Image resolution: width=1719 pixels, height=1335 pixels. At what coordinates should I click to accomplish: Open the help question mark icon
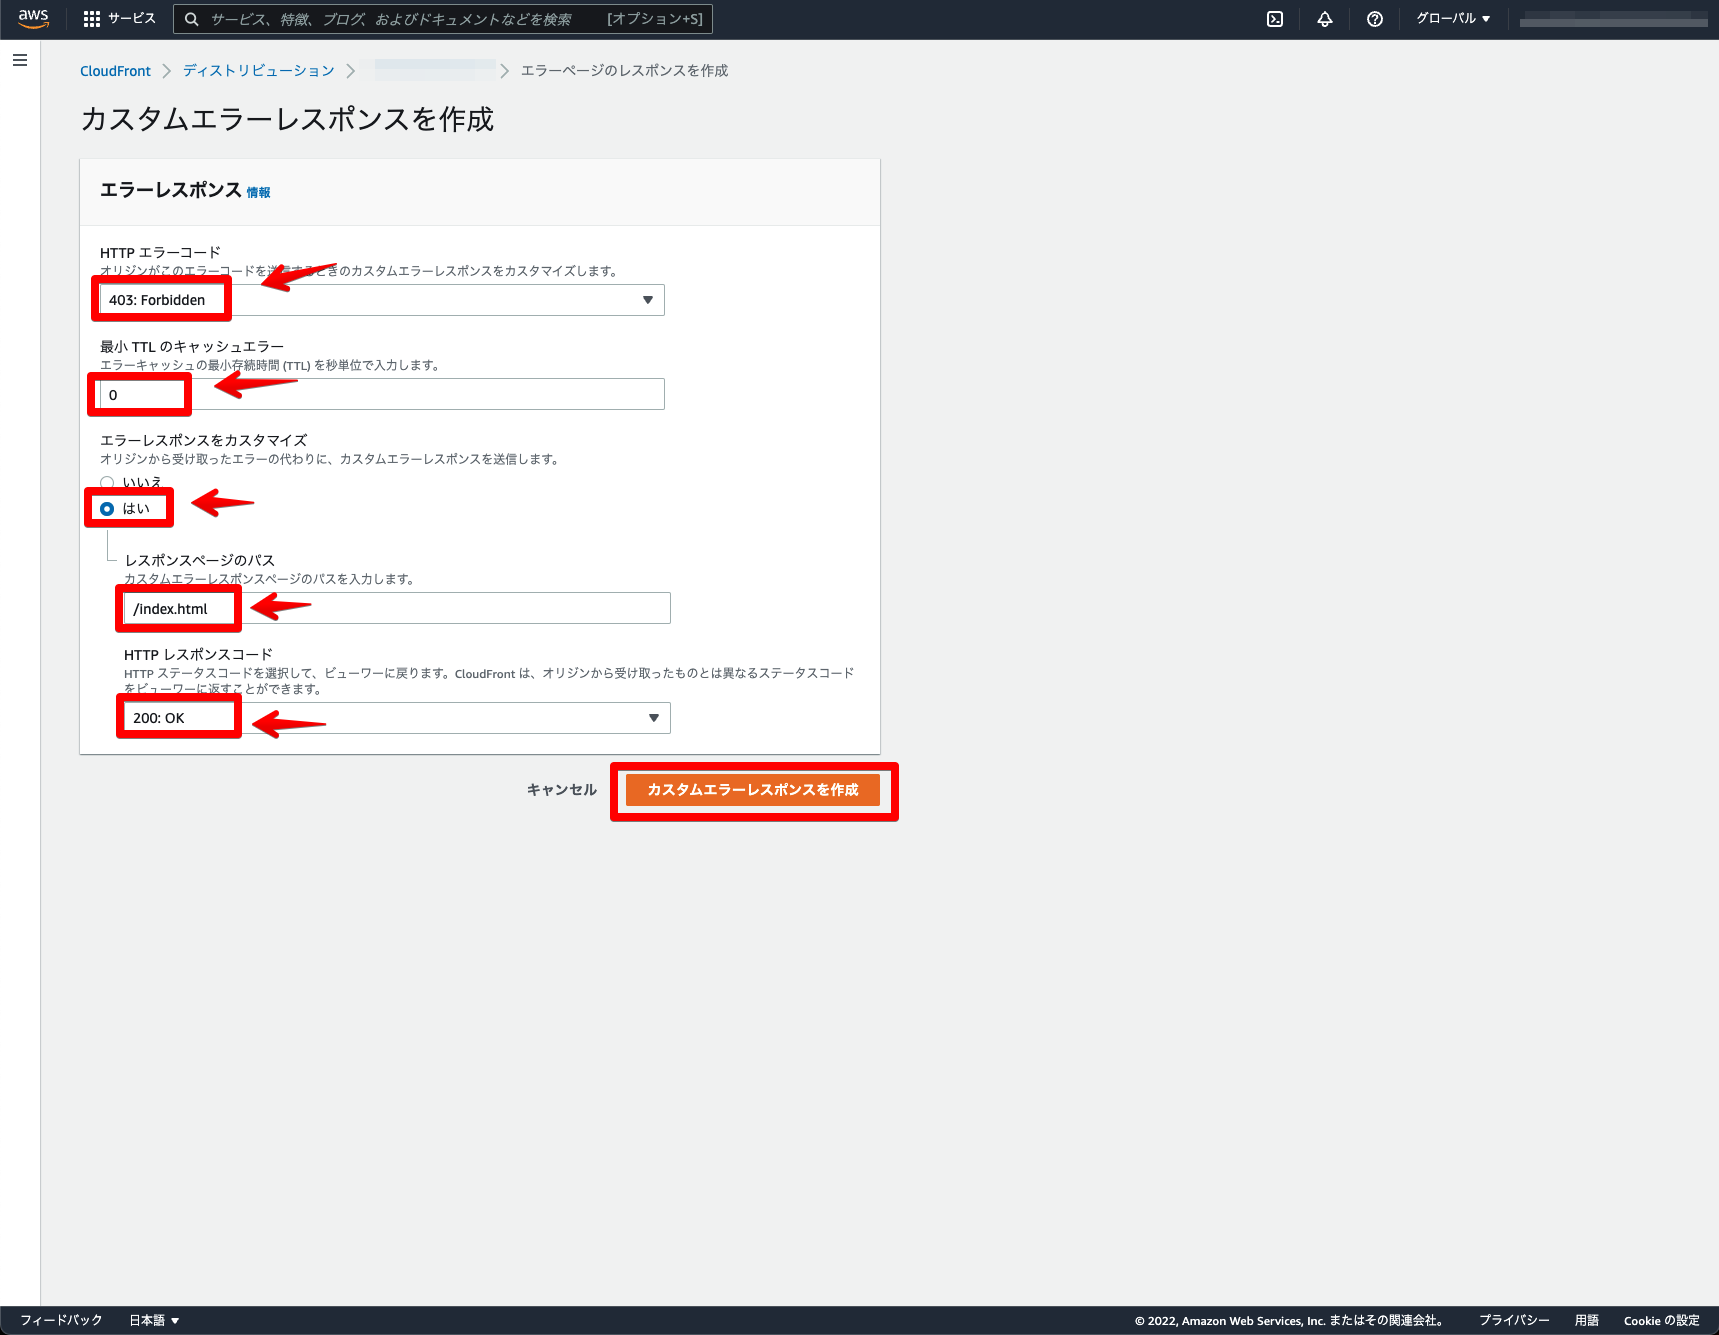click(x=1375, y=19)
